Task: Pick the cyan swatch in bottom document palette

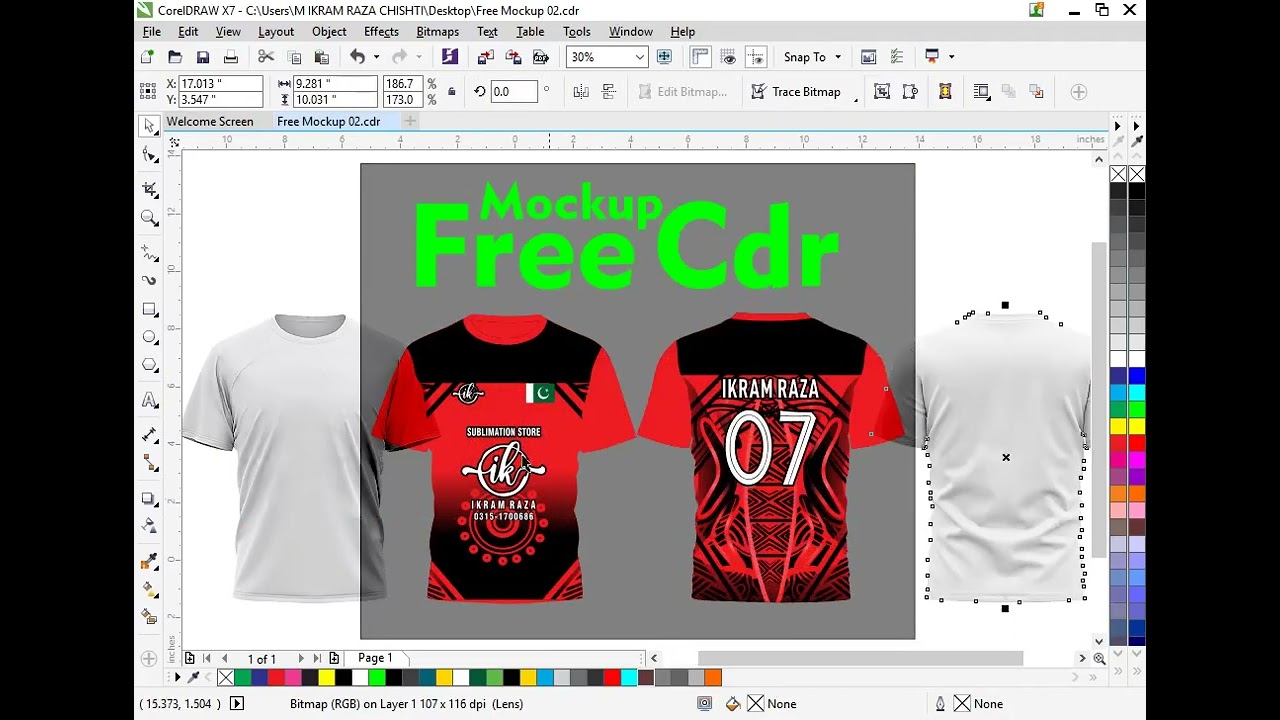Action: click(628, 678)
